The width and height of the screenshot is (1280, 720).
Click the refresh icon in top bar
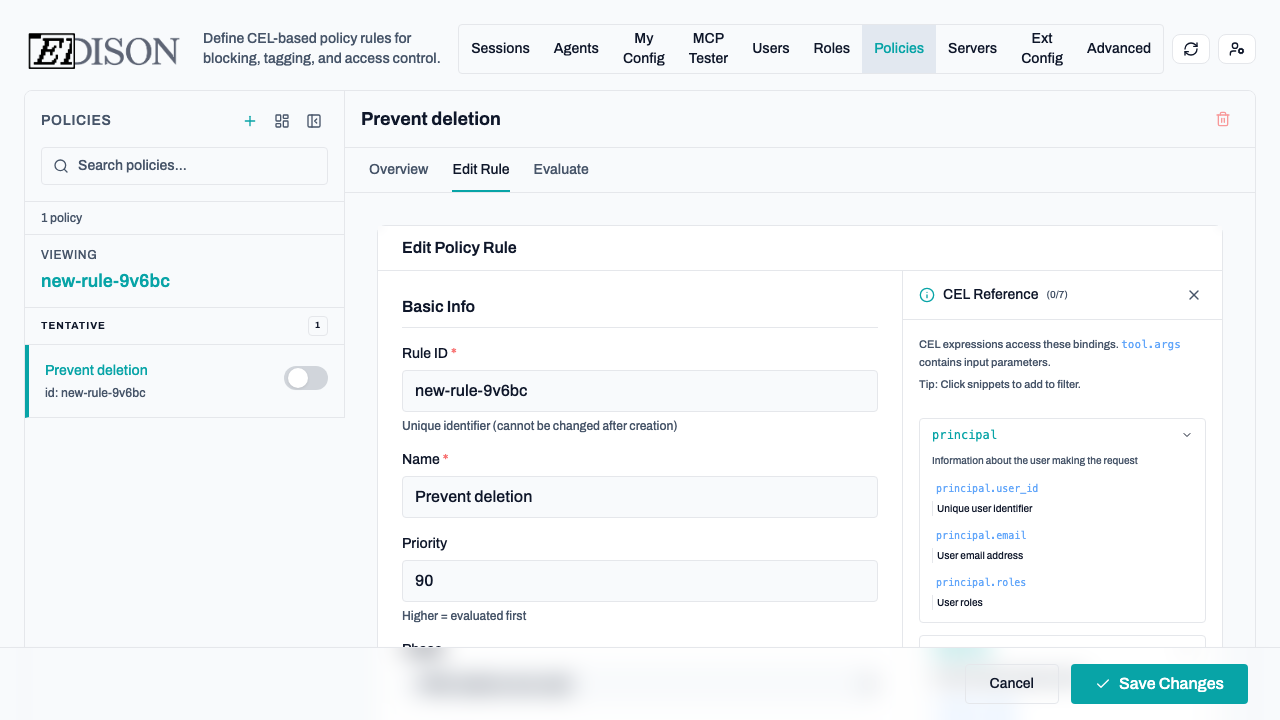(1190, 49)
